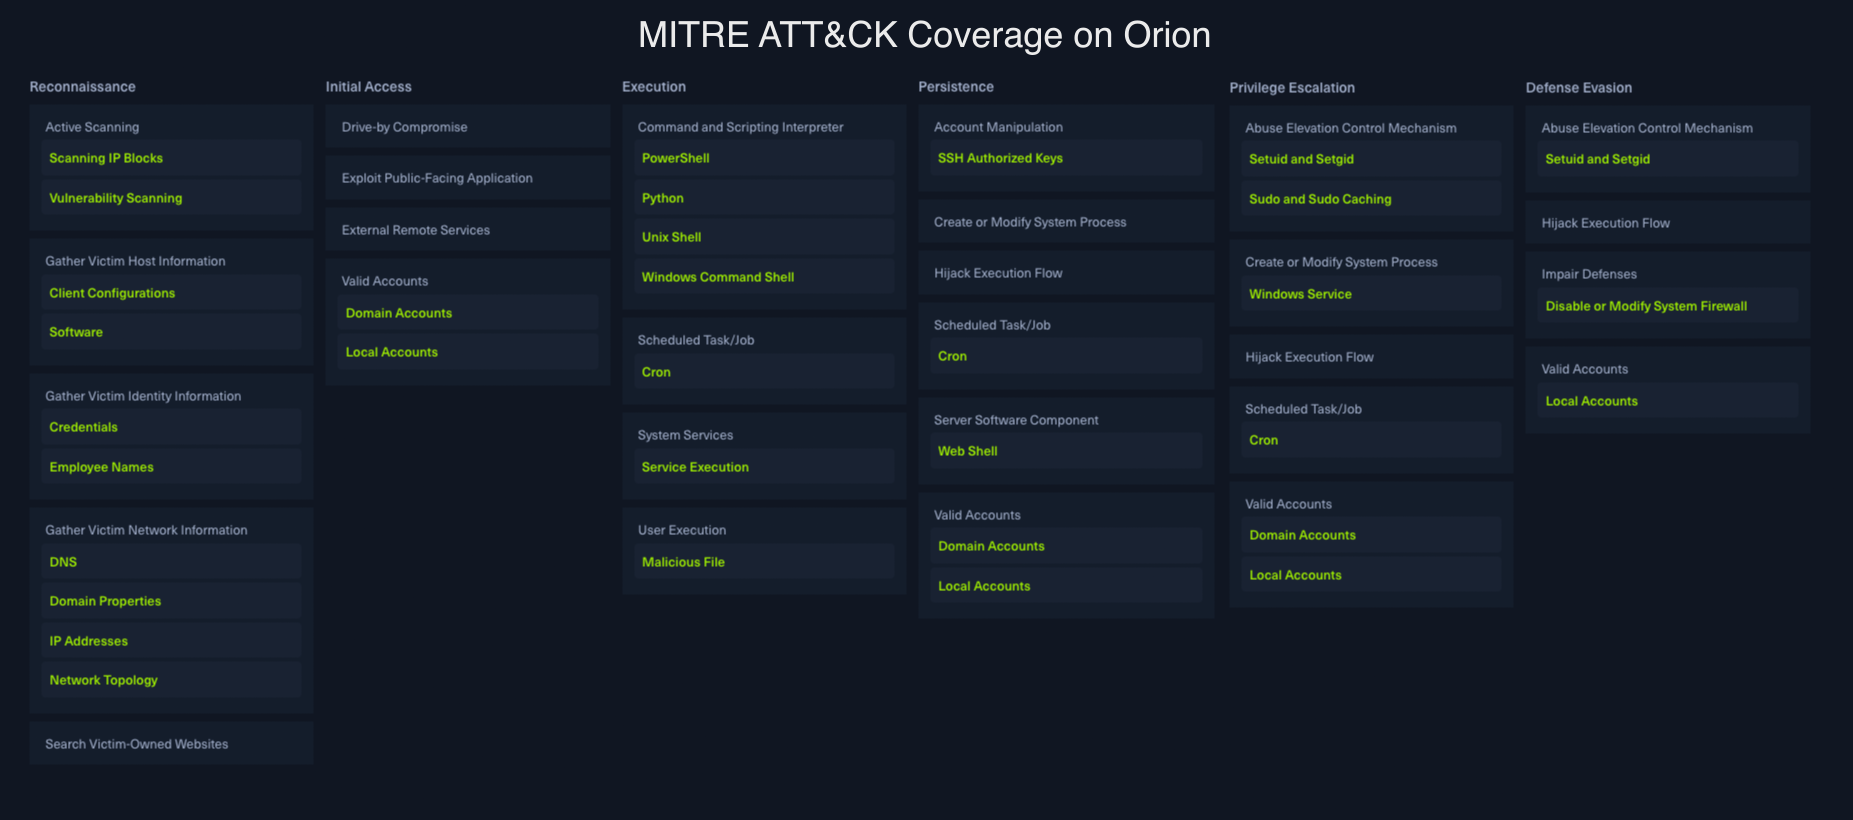
Task: Open Hijack Execution Flow in Defense Evasion
Action: (1605, 223)
